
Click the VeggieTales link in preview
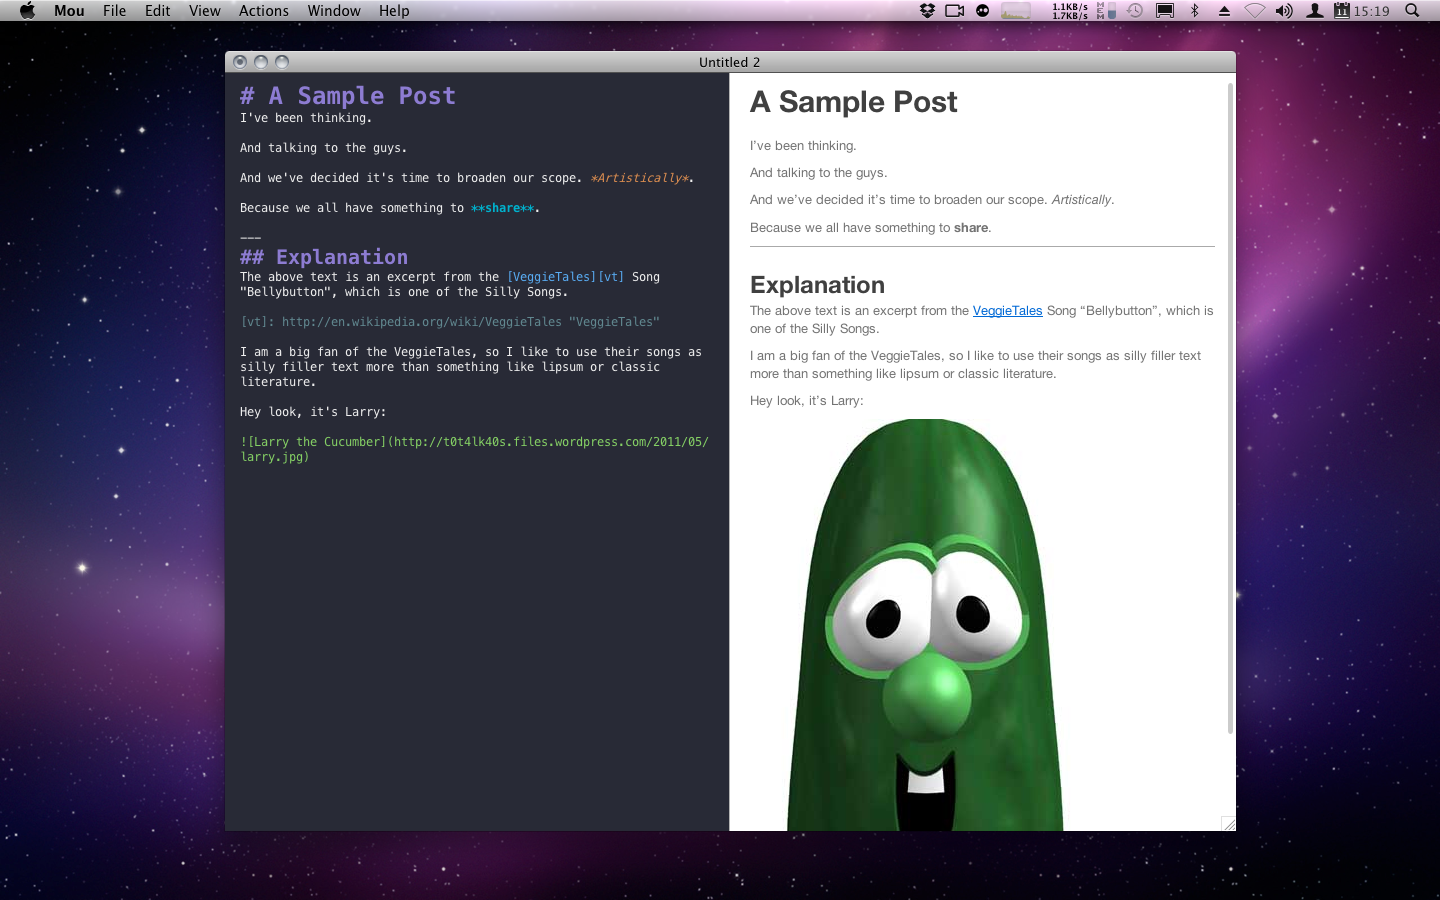[1007, 311]
